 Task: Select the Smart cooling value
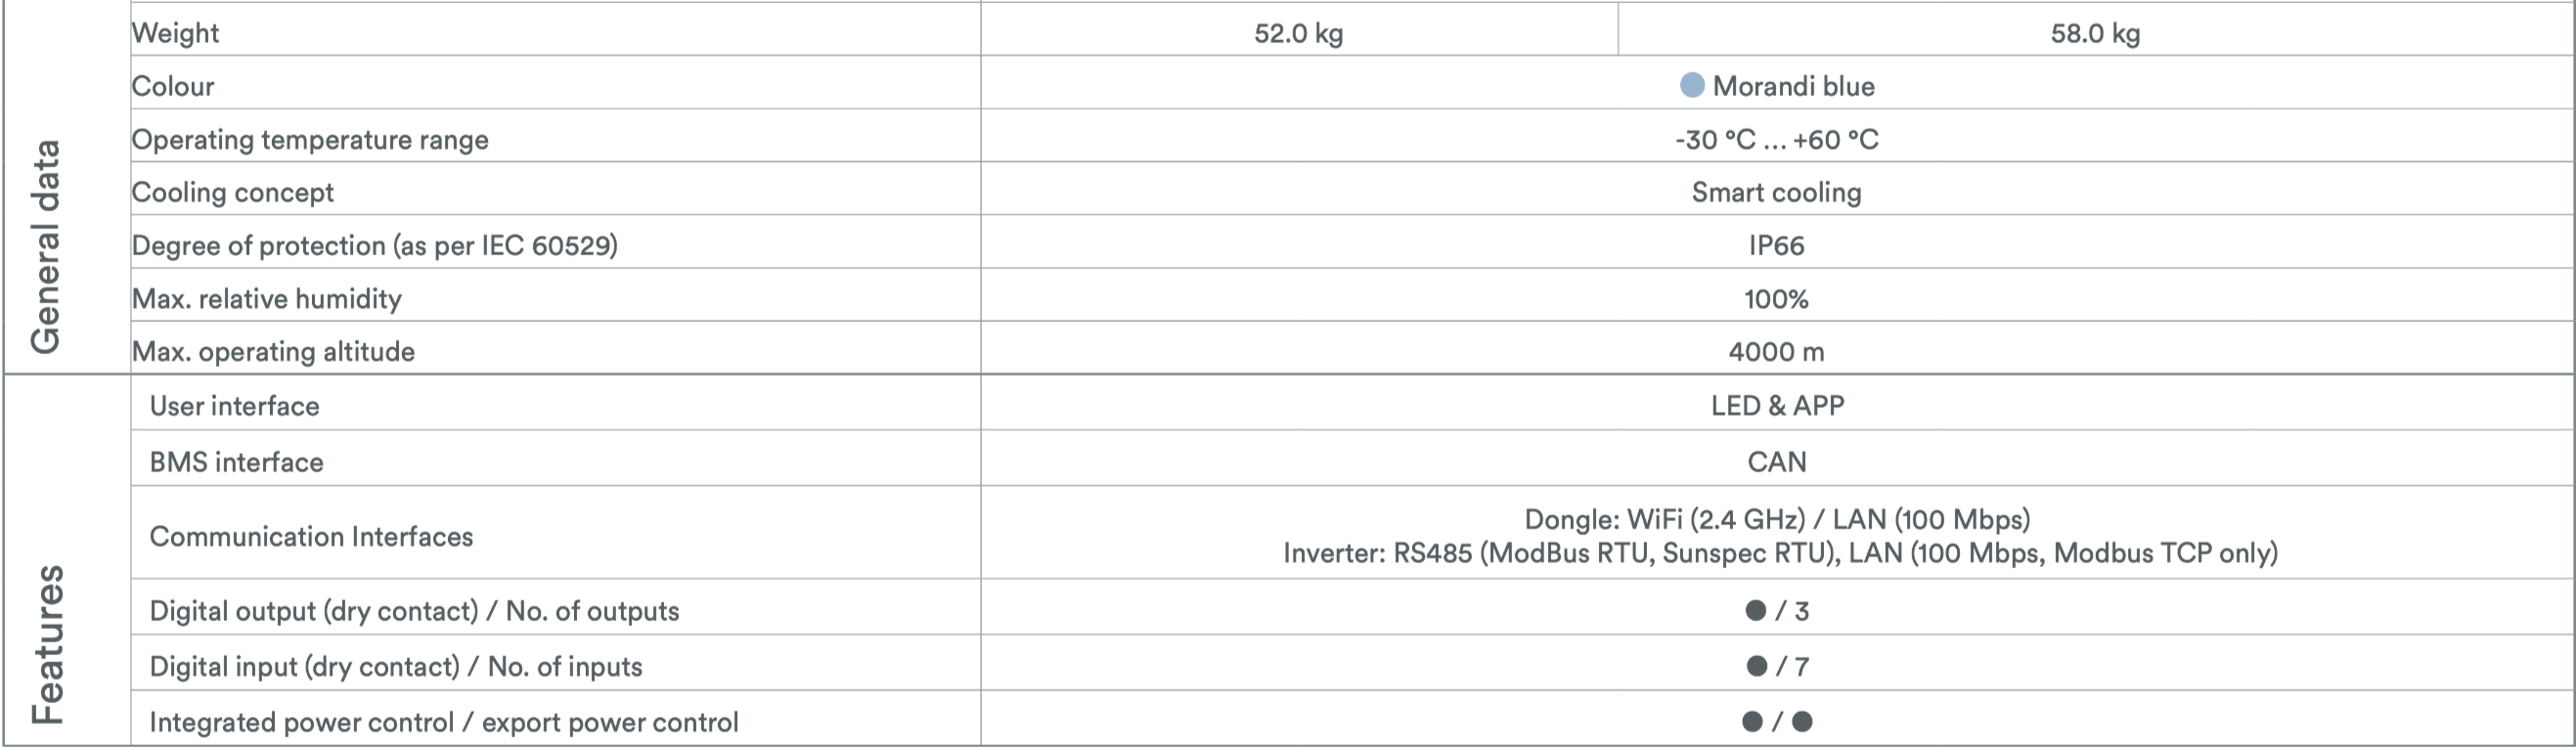[x=1776, y=192]
